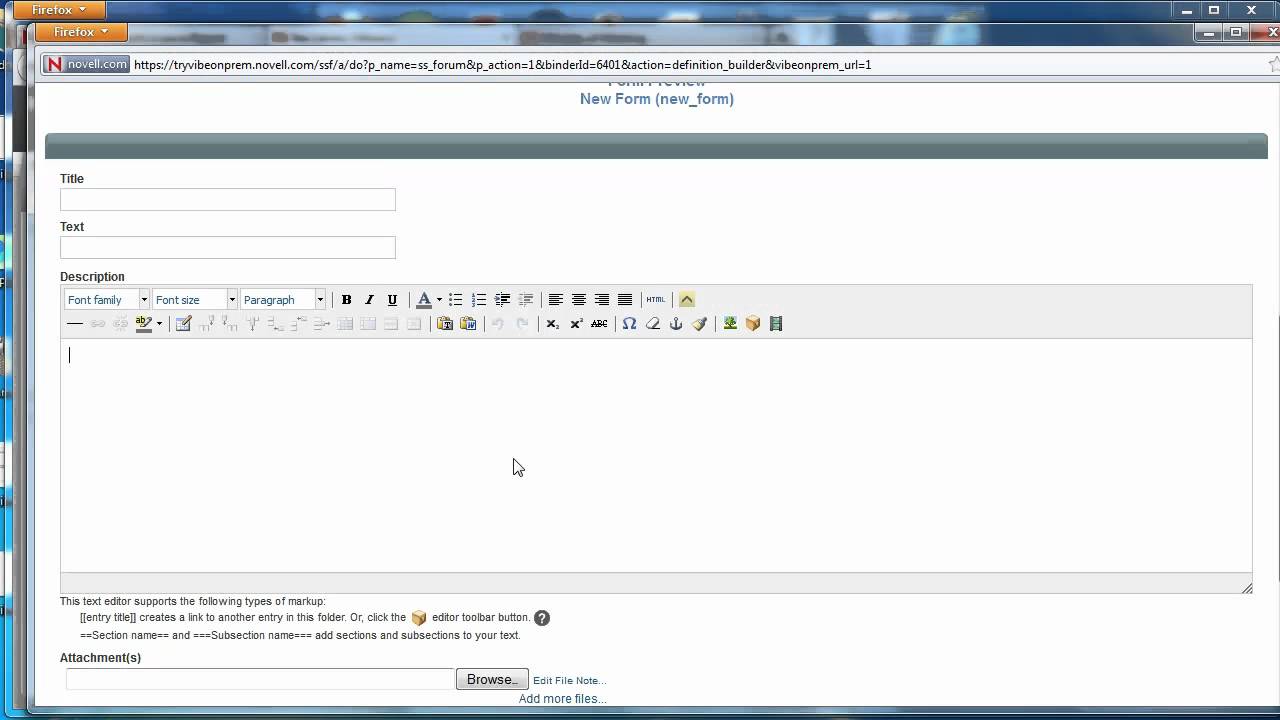The width and height of the screenshot is (1280, 720).
Task: Insert an unordered bullet list
Action: point(456,300)
